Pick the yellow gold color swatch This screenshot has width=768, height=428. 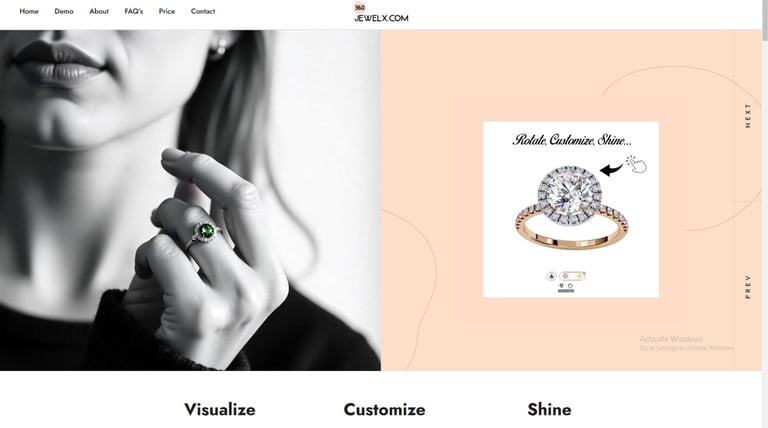tap(579, 276)
